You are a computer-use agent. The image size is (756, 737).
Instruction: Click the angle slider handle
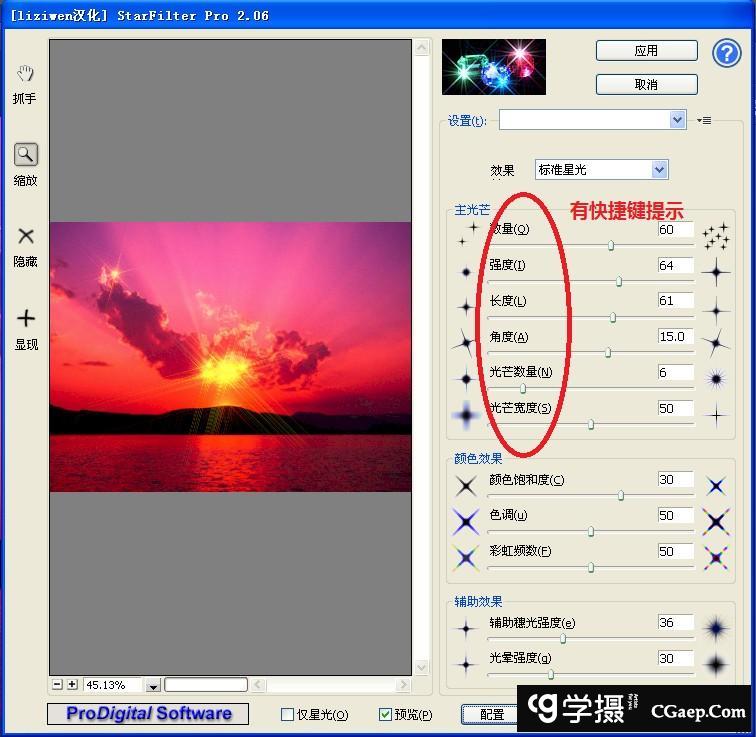click(608, 353)
